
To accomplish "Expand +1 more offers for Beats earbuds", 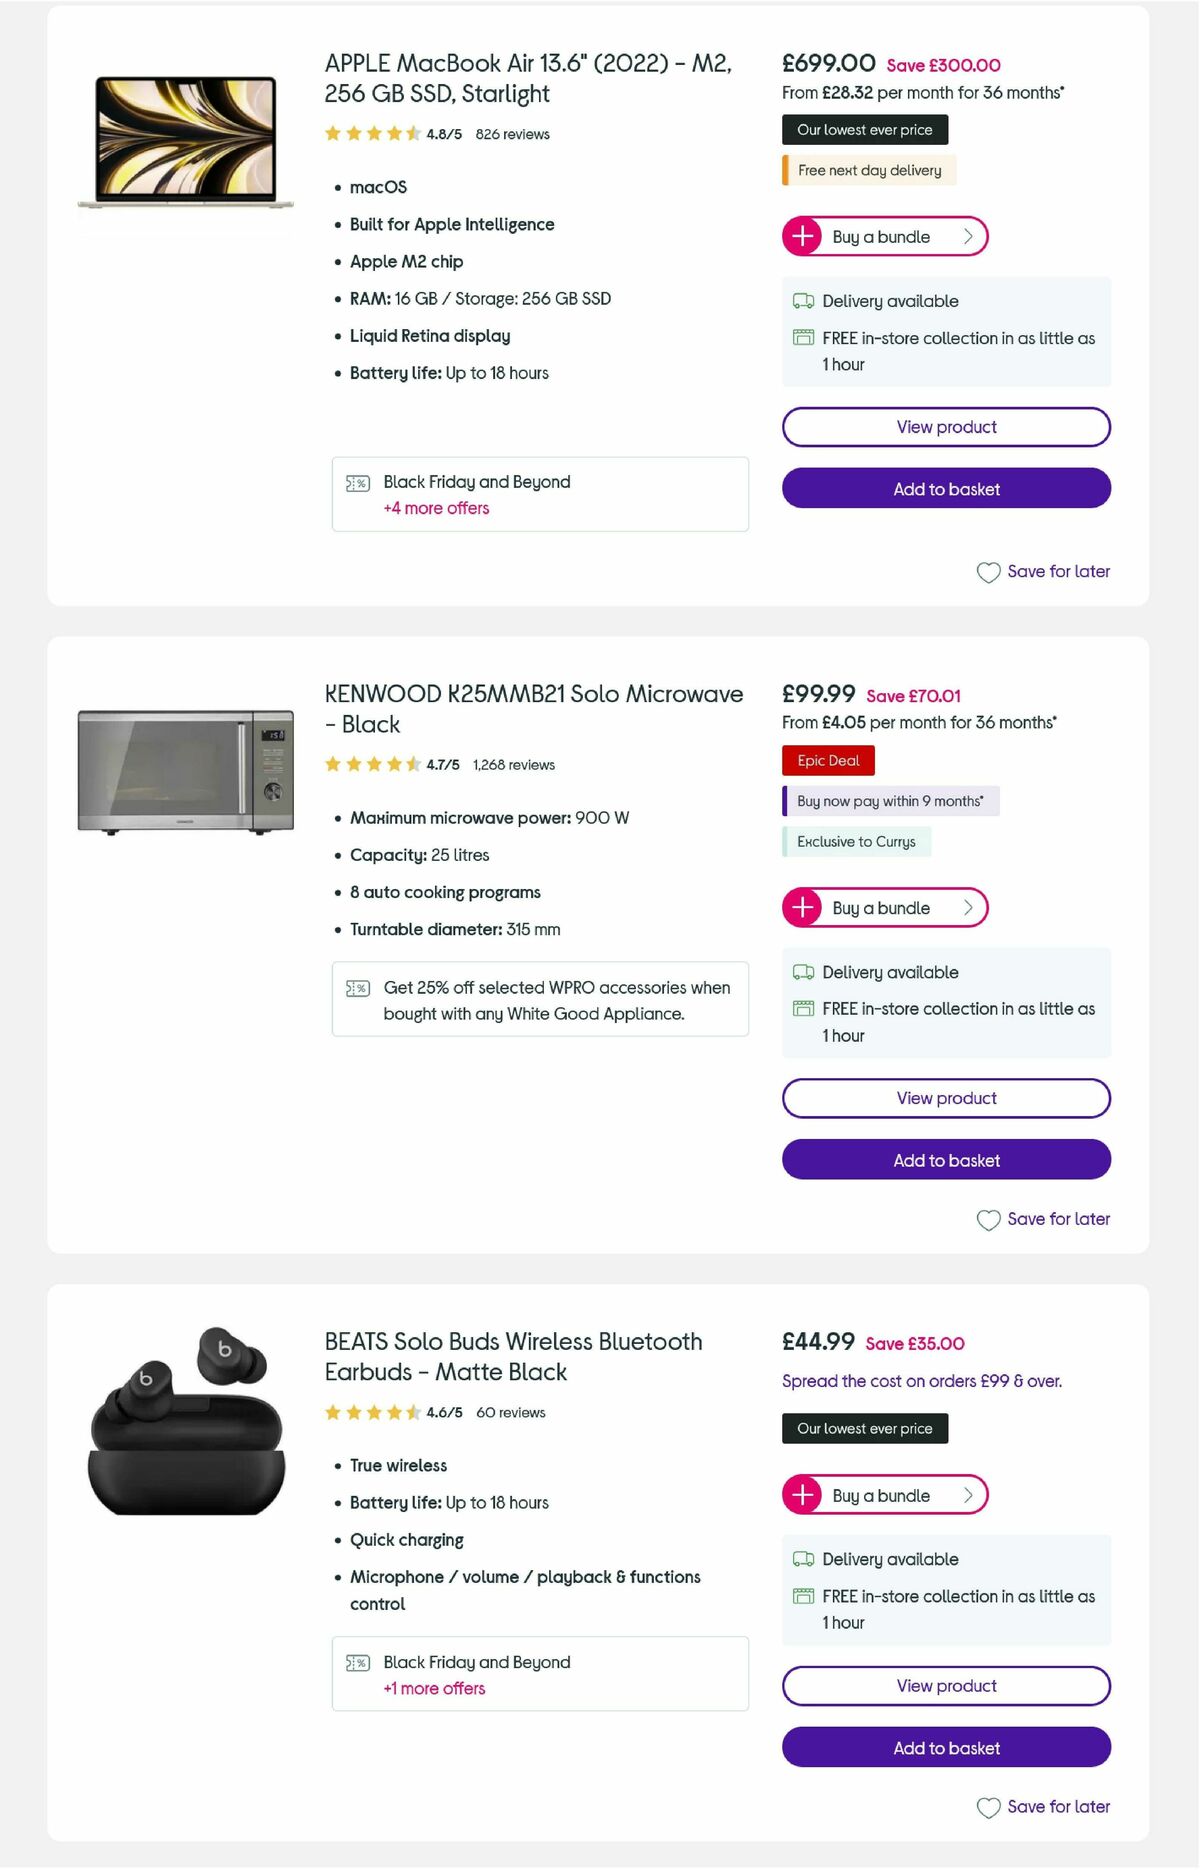I will coord(433,1689).
